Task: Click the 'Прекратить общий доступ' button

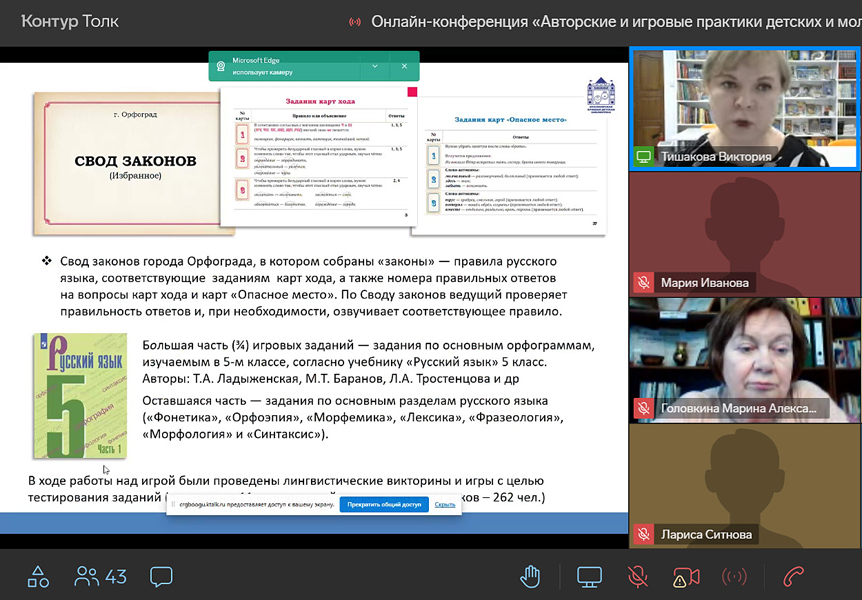Action: tap(384, 505)
